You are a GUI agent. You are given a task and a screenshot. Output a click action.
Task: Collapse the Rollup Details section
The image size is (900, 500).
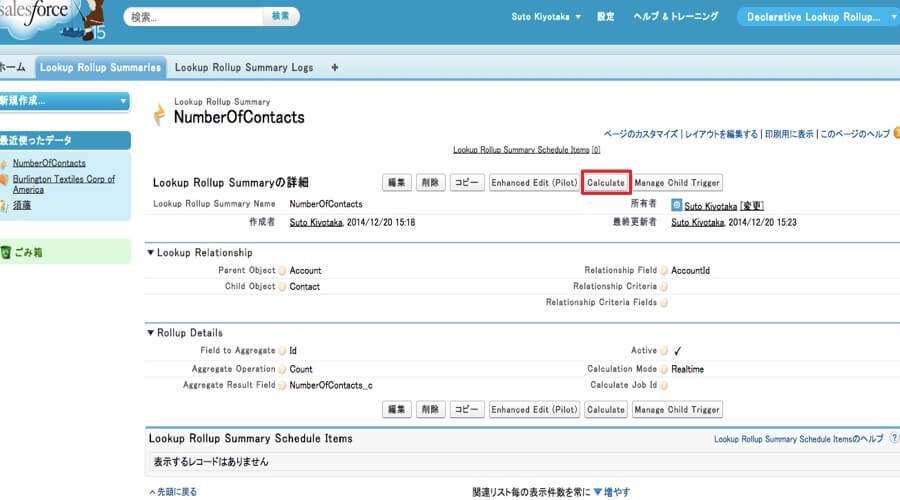tap(151, 333)
